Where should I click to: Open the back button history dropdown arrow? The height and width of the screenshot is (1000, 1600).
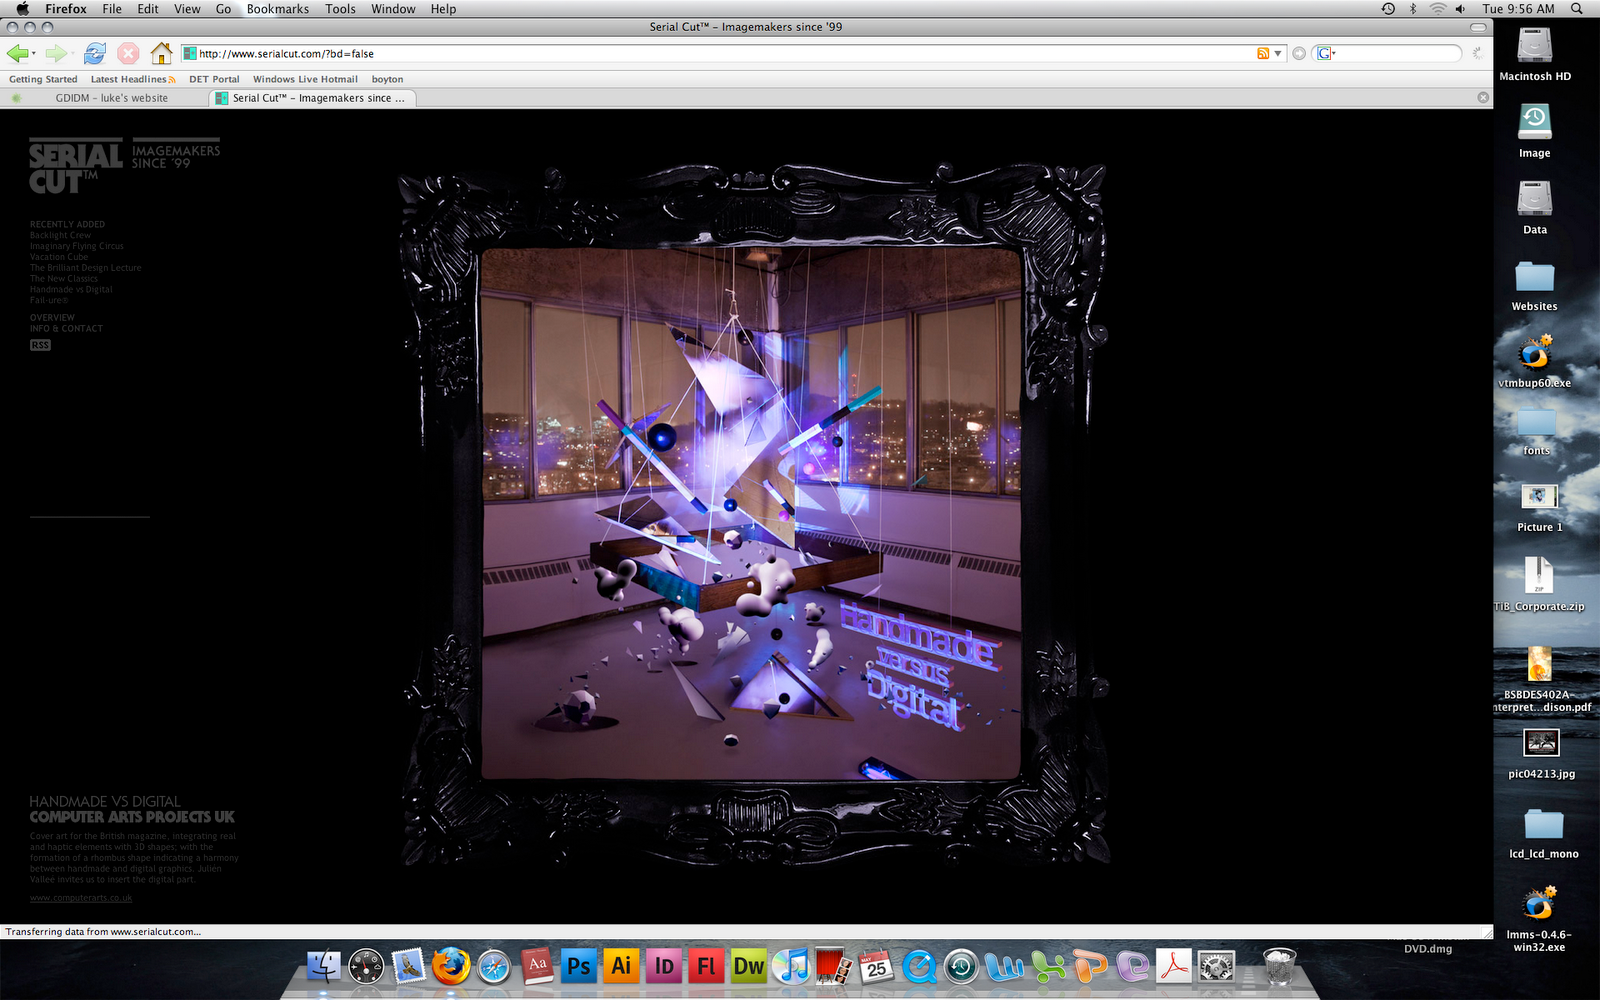coord(34,54)
